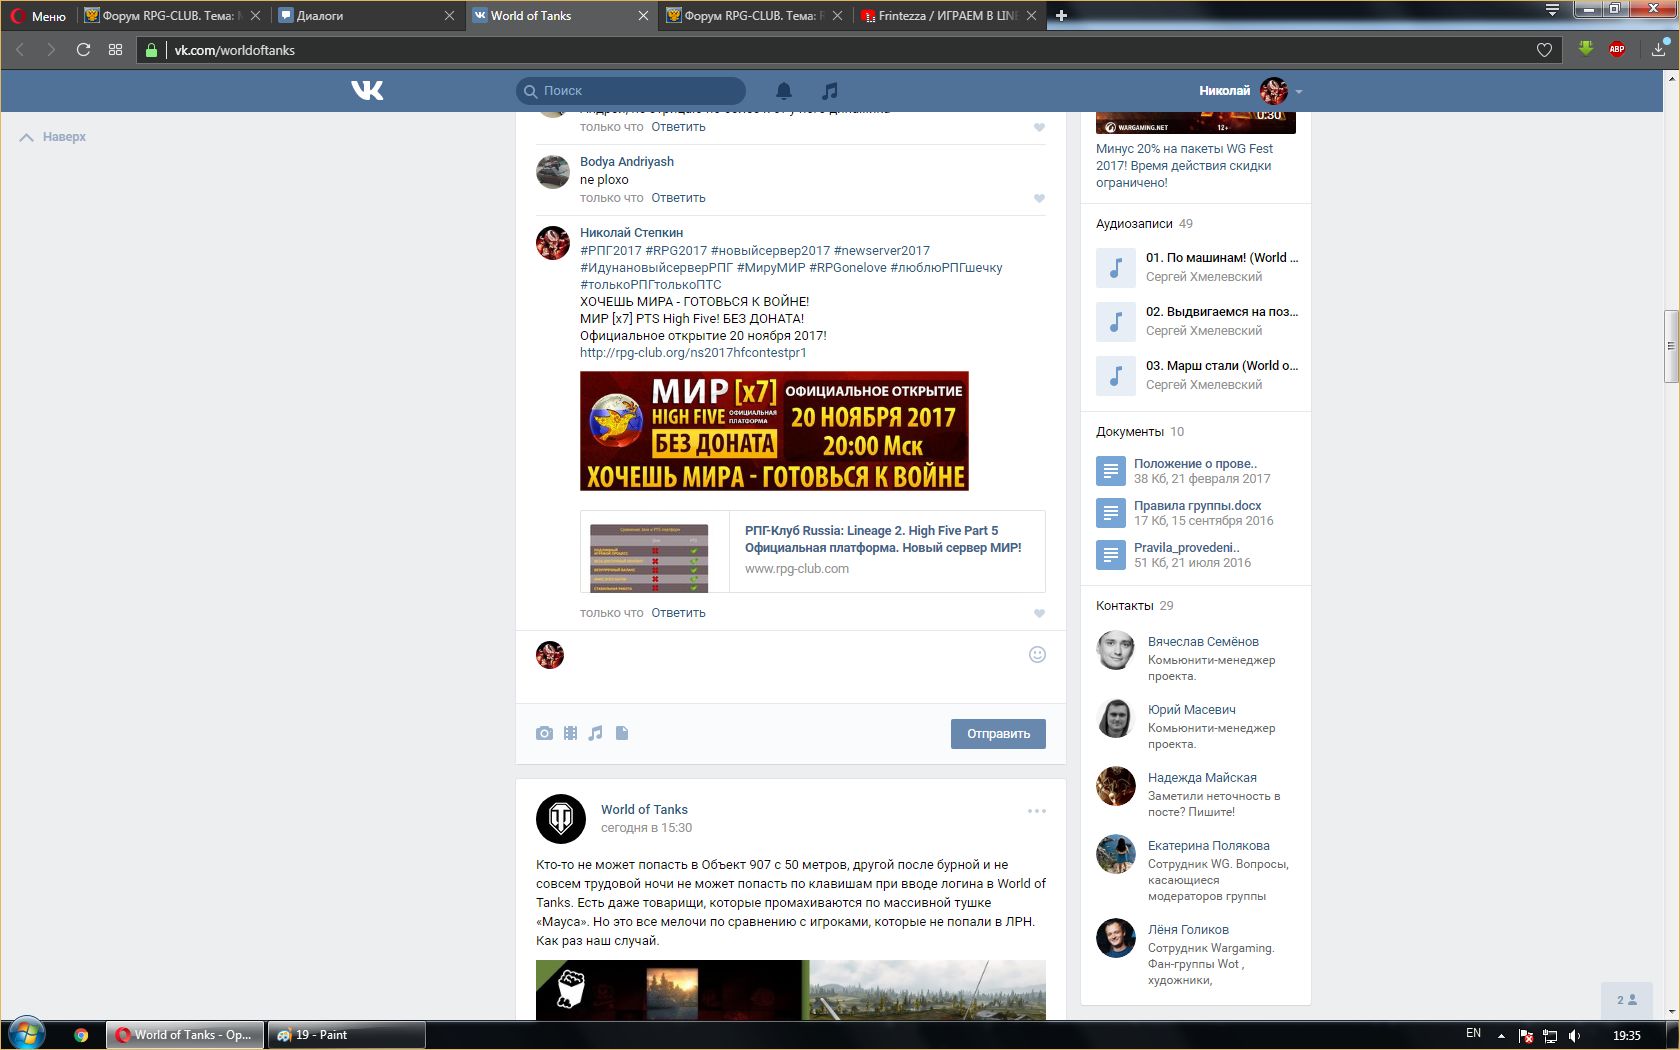The image size is (1680, 1050).
Task: Open the Adblock Plus extension icon
Action: tap(1617, 49)
